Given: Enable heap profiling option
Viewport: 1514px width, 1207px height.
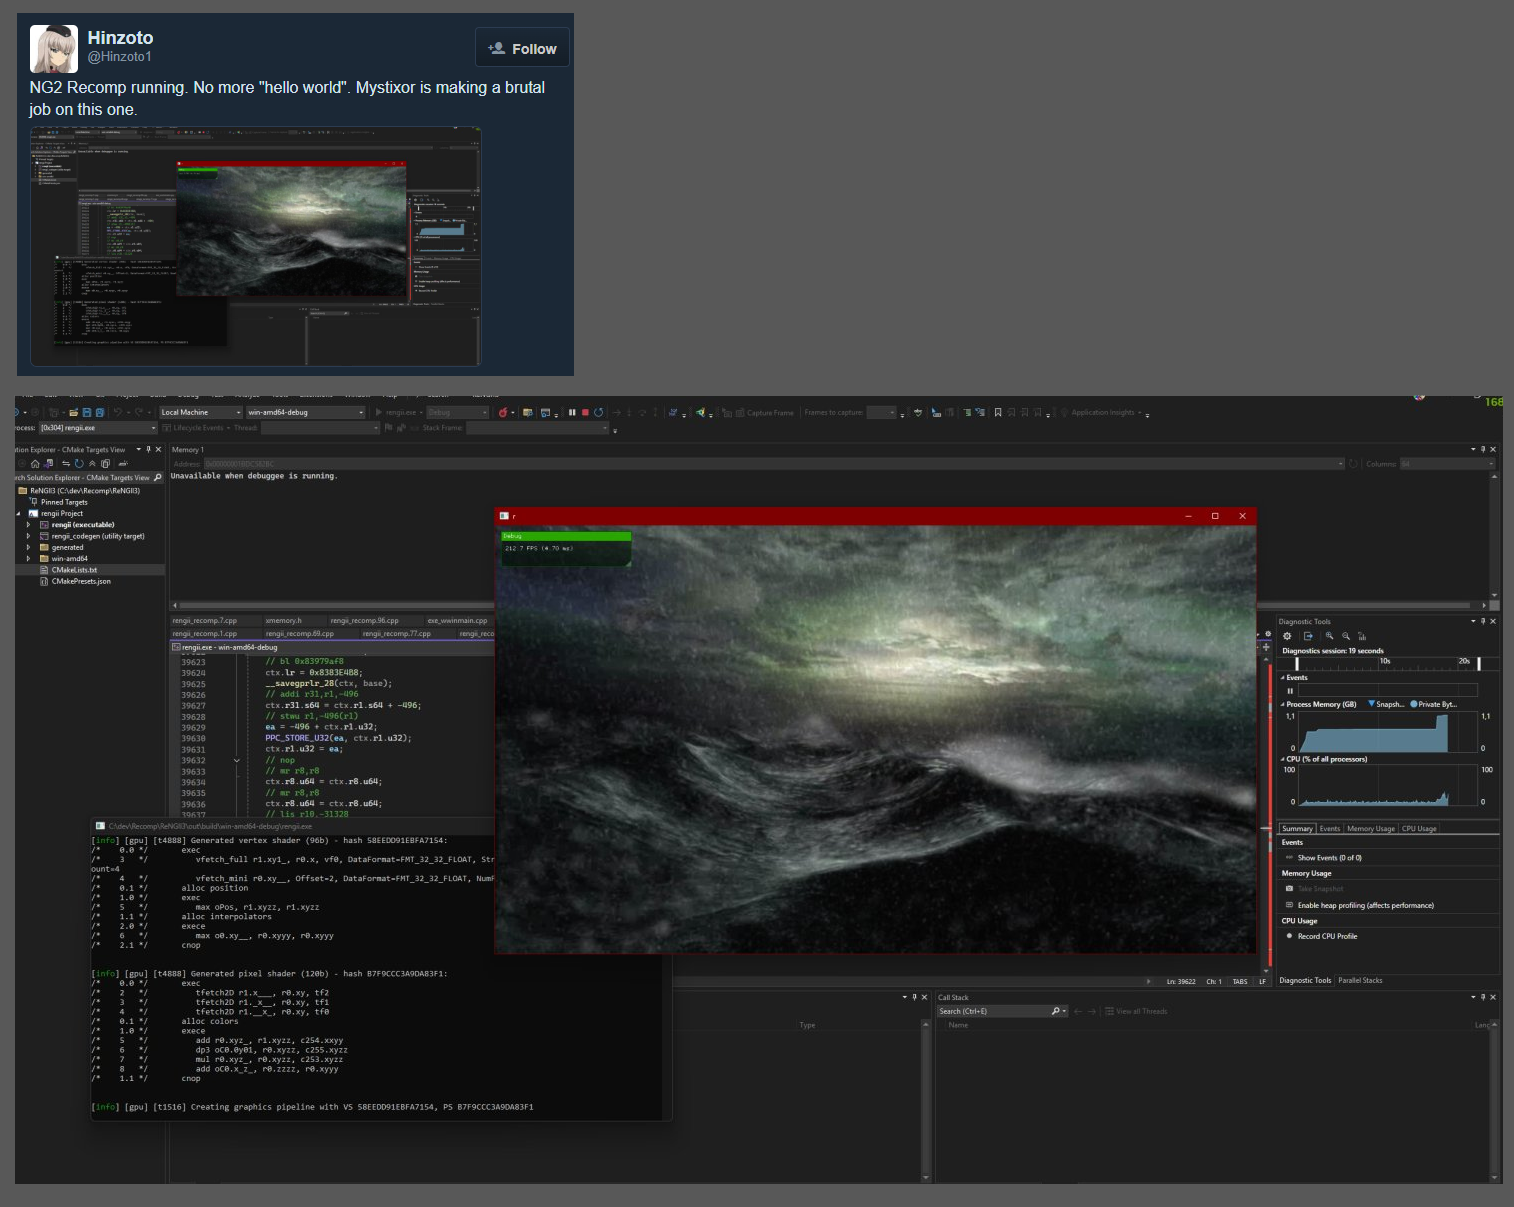Looking at the screenshot, I should [1364, 905].
